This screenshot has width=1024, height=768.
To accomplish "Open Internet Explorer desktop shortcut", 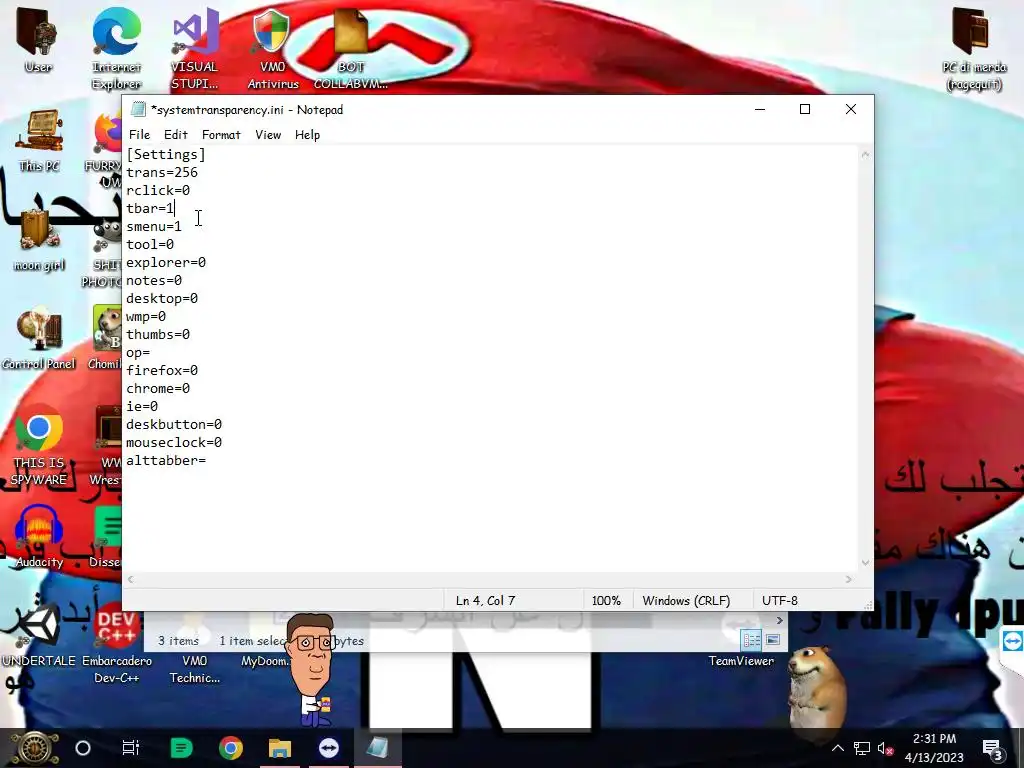I will click(116, 48).
